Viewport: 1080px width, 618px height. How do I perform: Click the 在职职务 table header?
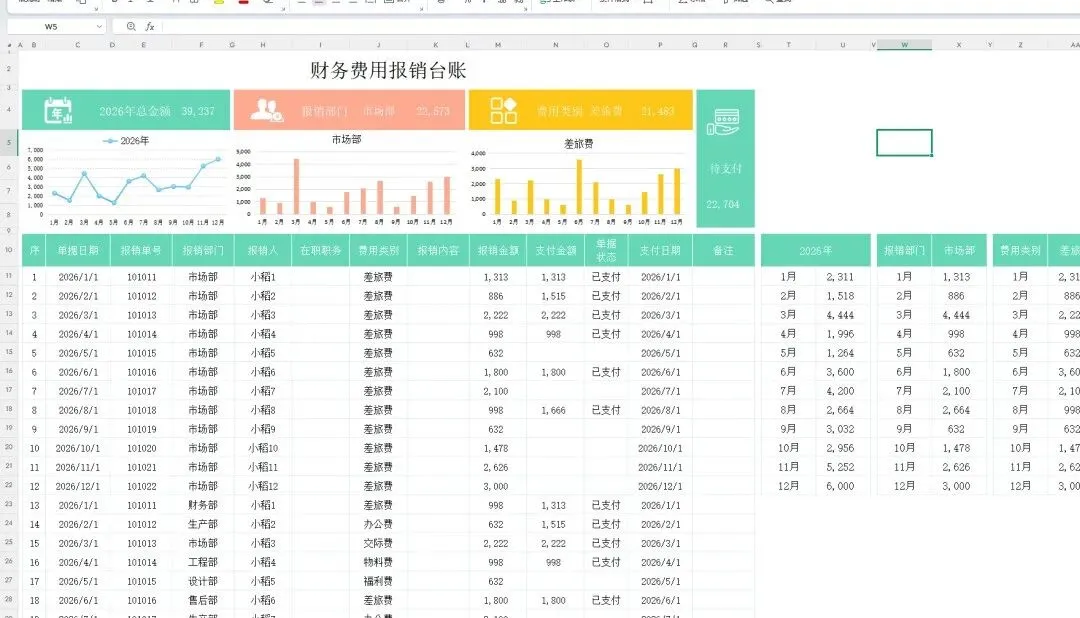pos(320,251)
